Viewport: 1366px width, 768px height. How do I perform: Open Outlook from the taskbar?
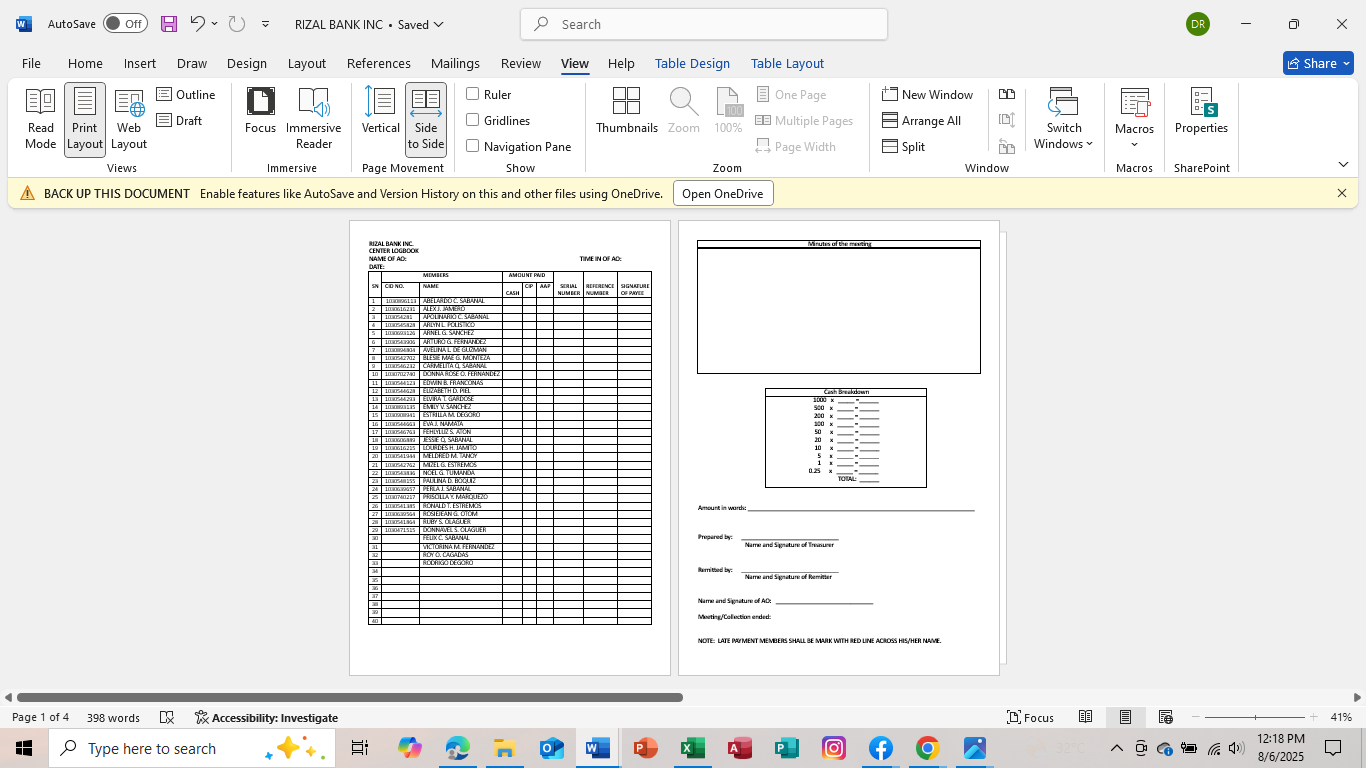pyautogui.click(x=551, y=748)
